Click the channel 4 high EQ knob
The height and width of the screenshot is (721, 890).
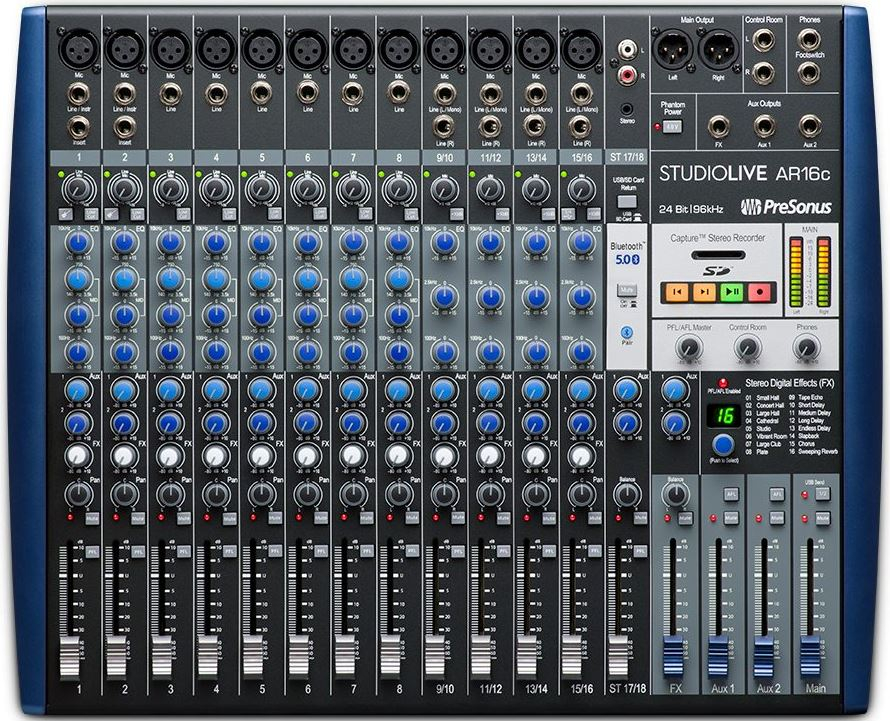pos(216,243)
